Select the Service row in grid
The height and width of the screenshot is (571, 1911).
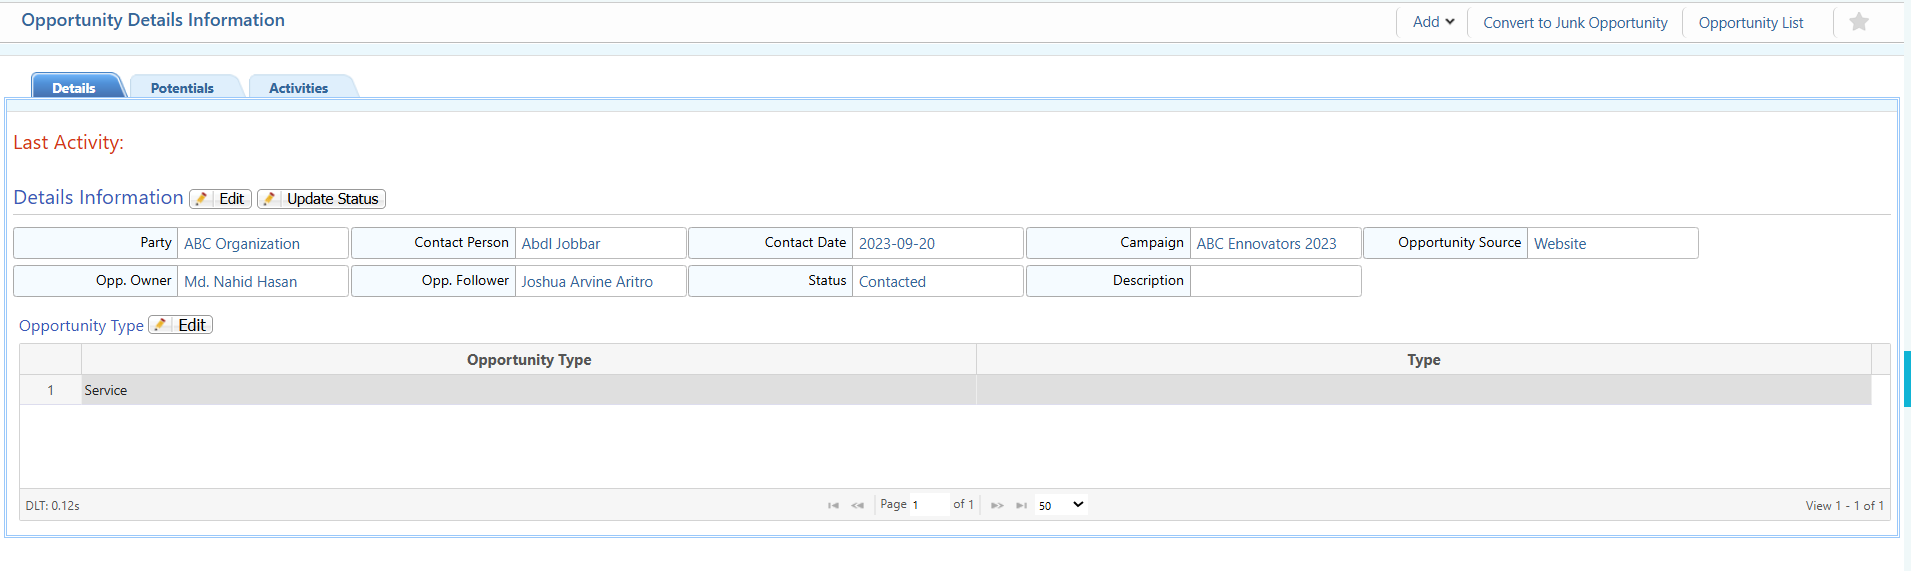[528, 390]
